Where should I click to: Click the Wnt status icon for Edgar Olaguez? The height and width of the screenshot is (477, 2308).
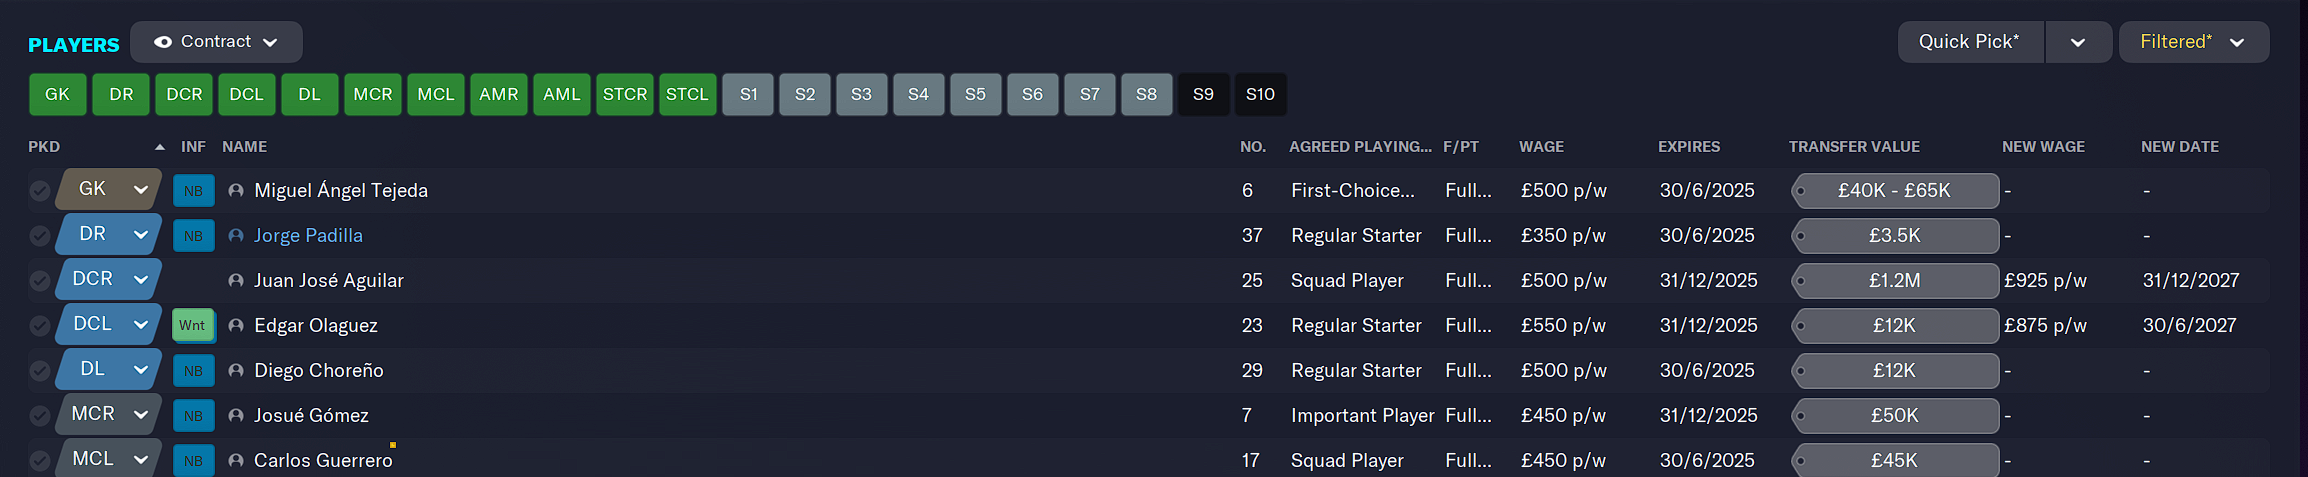click(193, 325)
